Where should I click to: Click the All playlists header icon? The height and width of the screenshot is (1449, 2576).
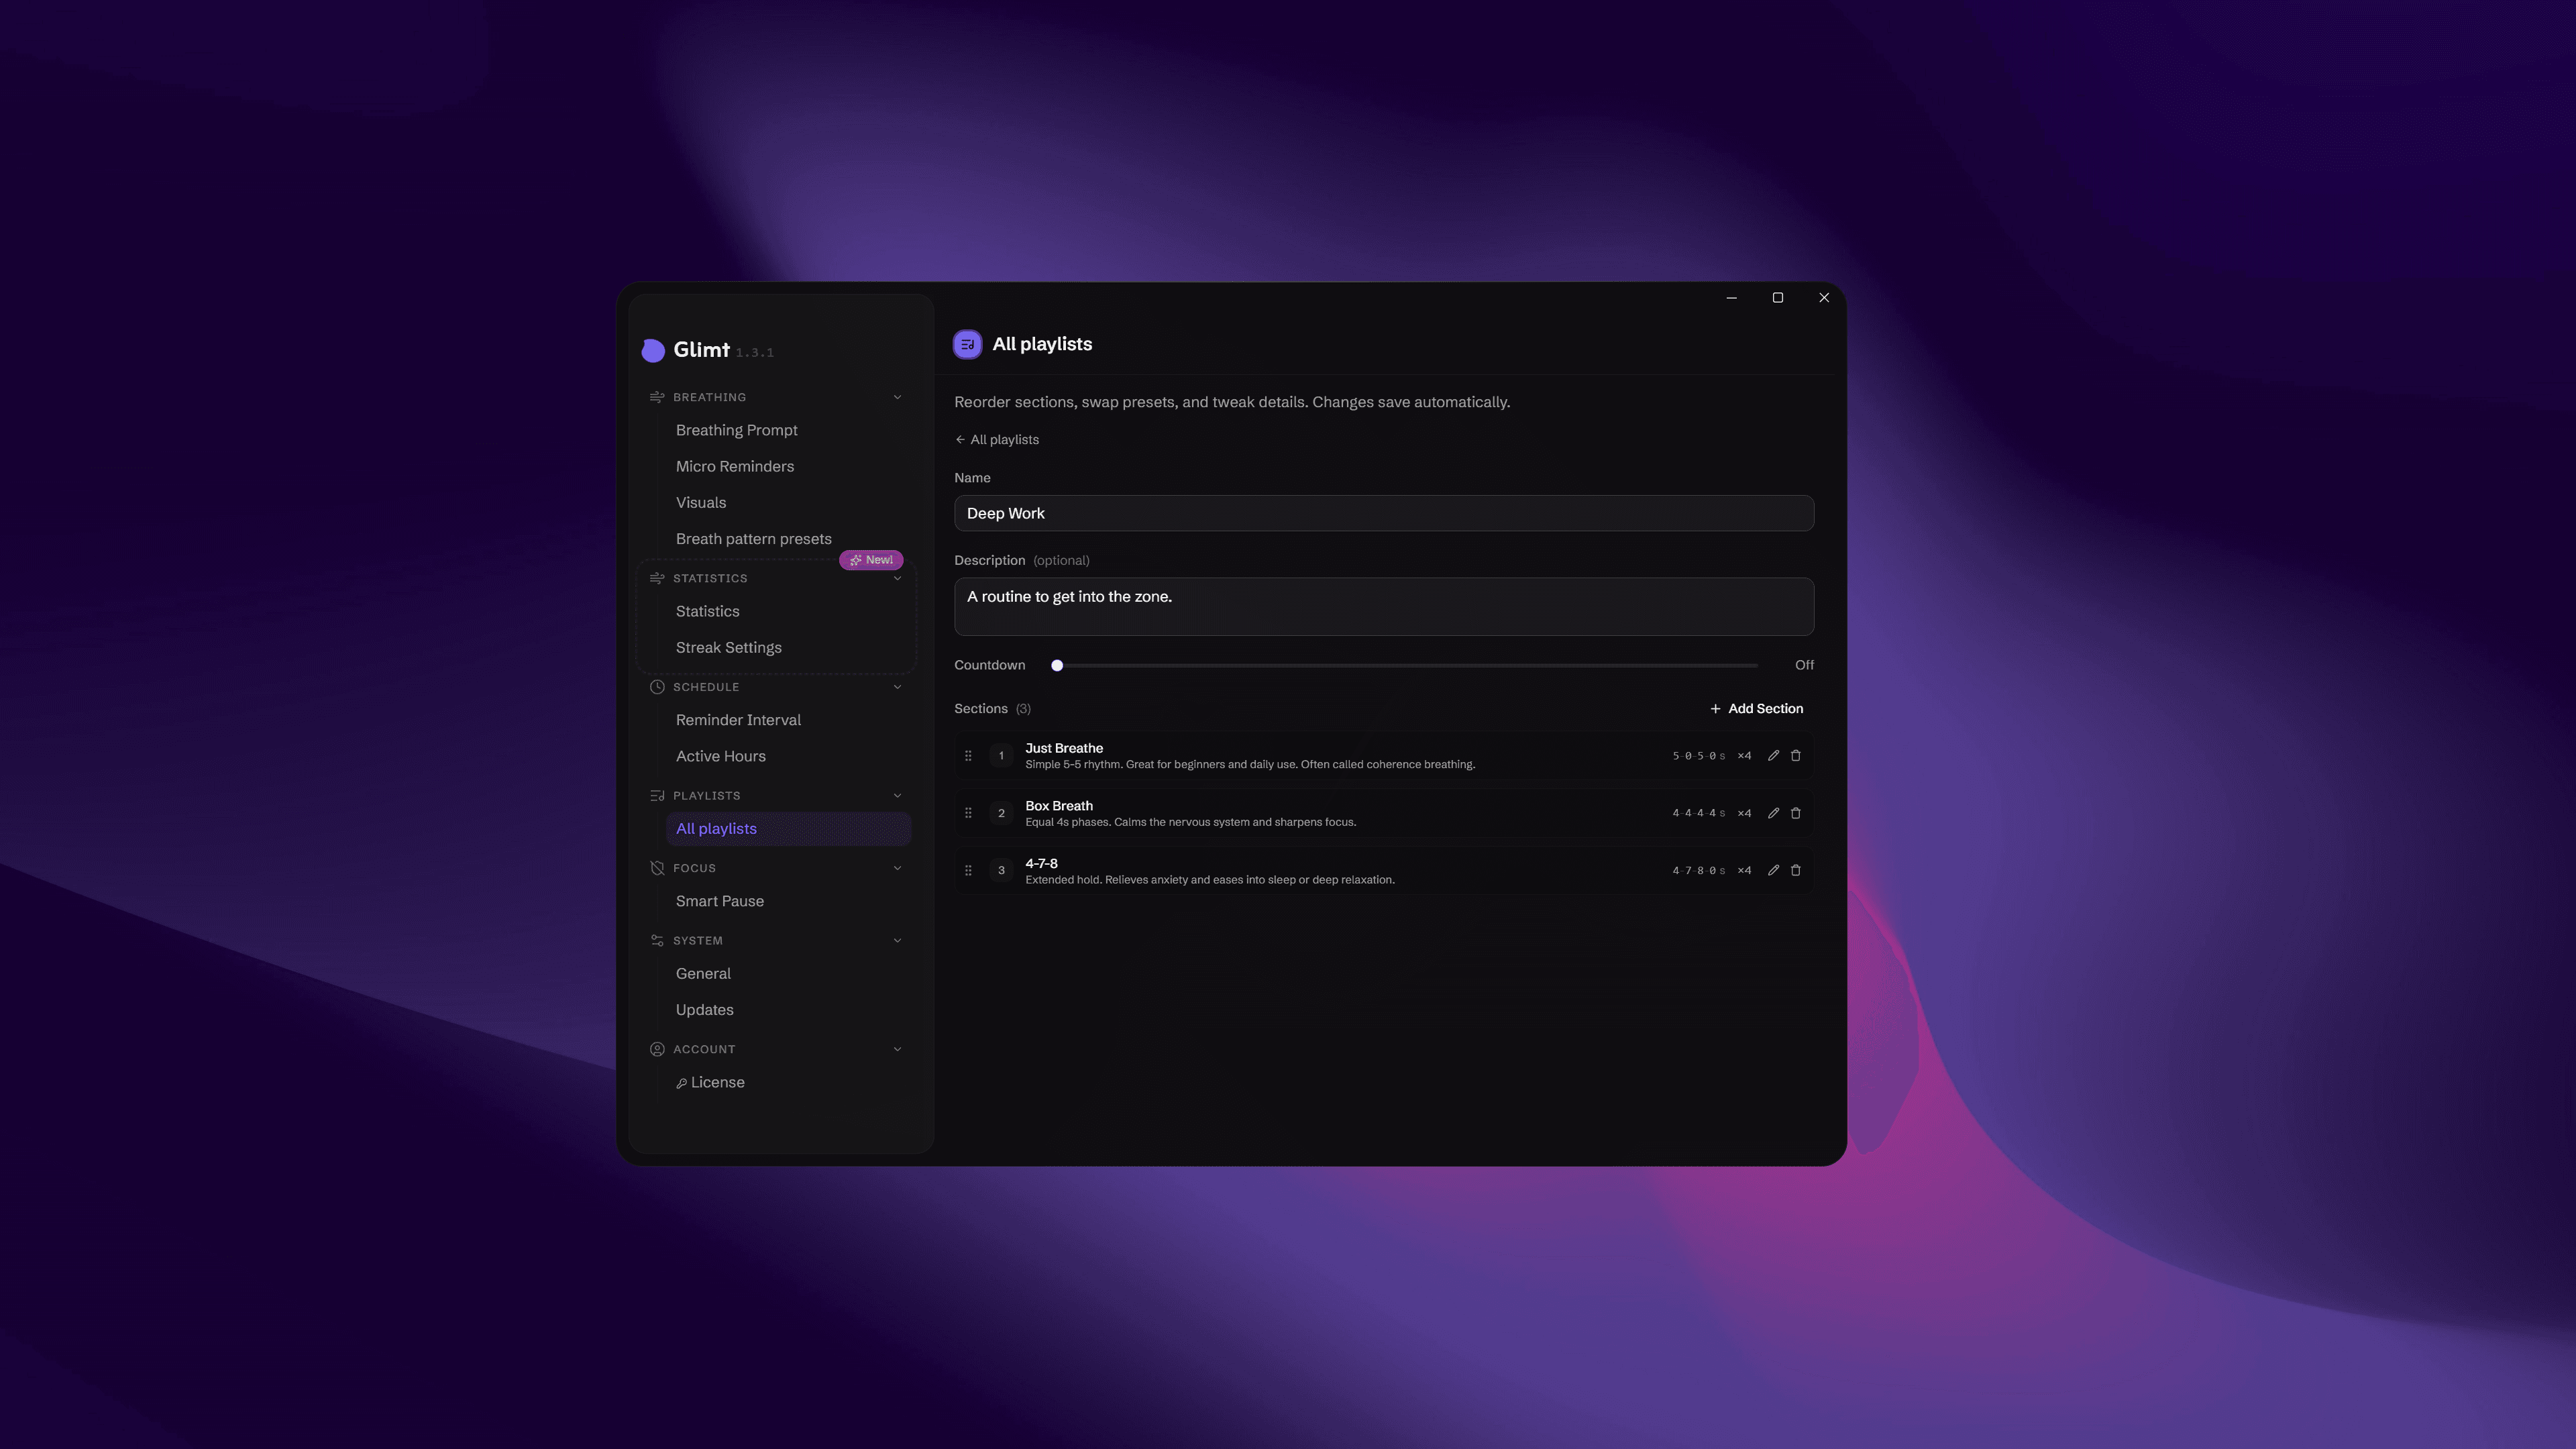[967, 344]
